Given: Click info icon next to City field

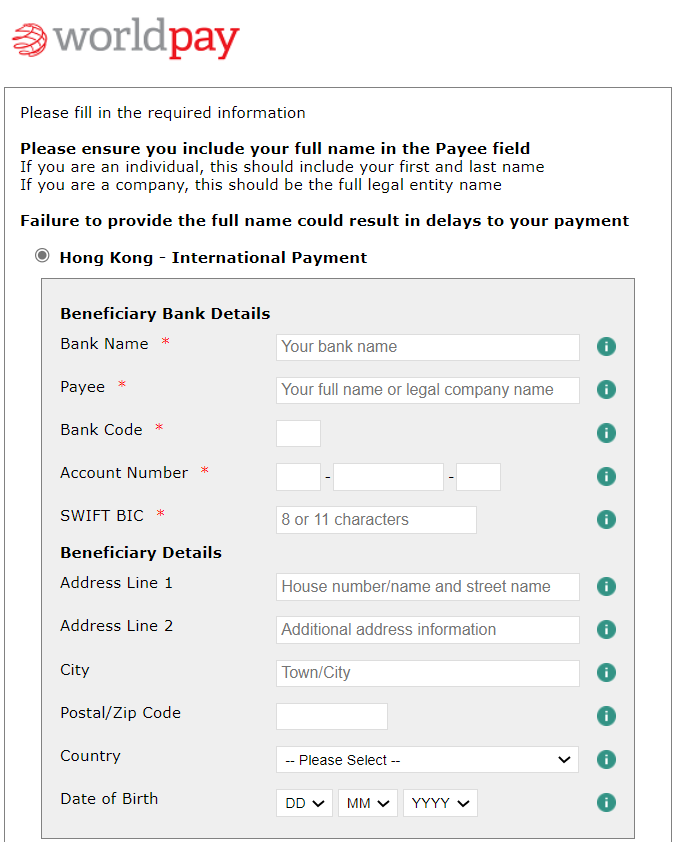Looking at the screenshot, I should pos(606,672).
